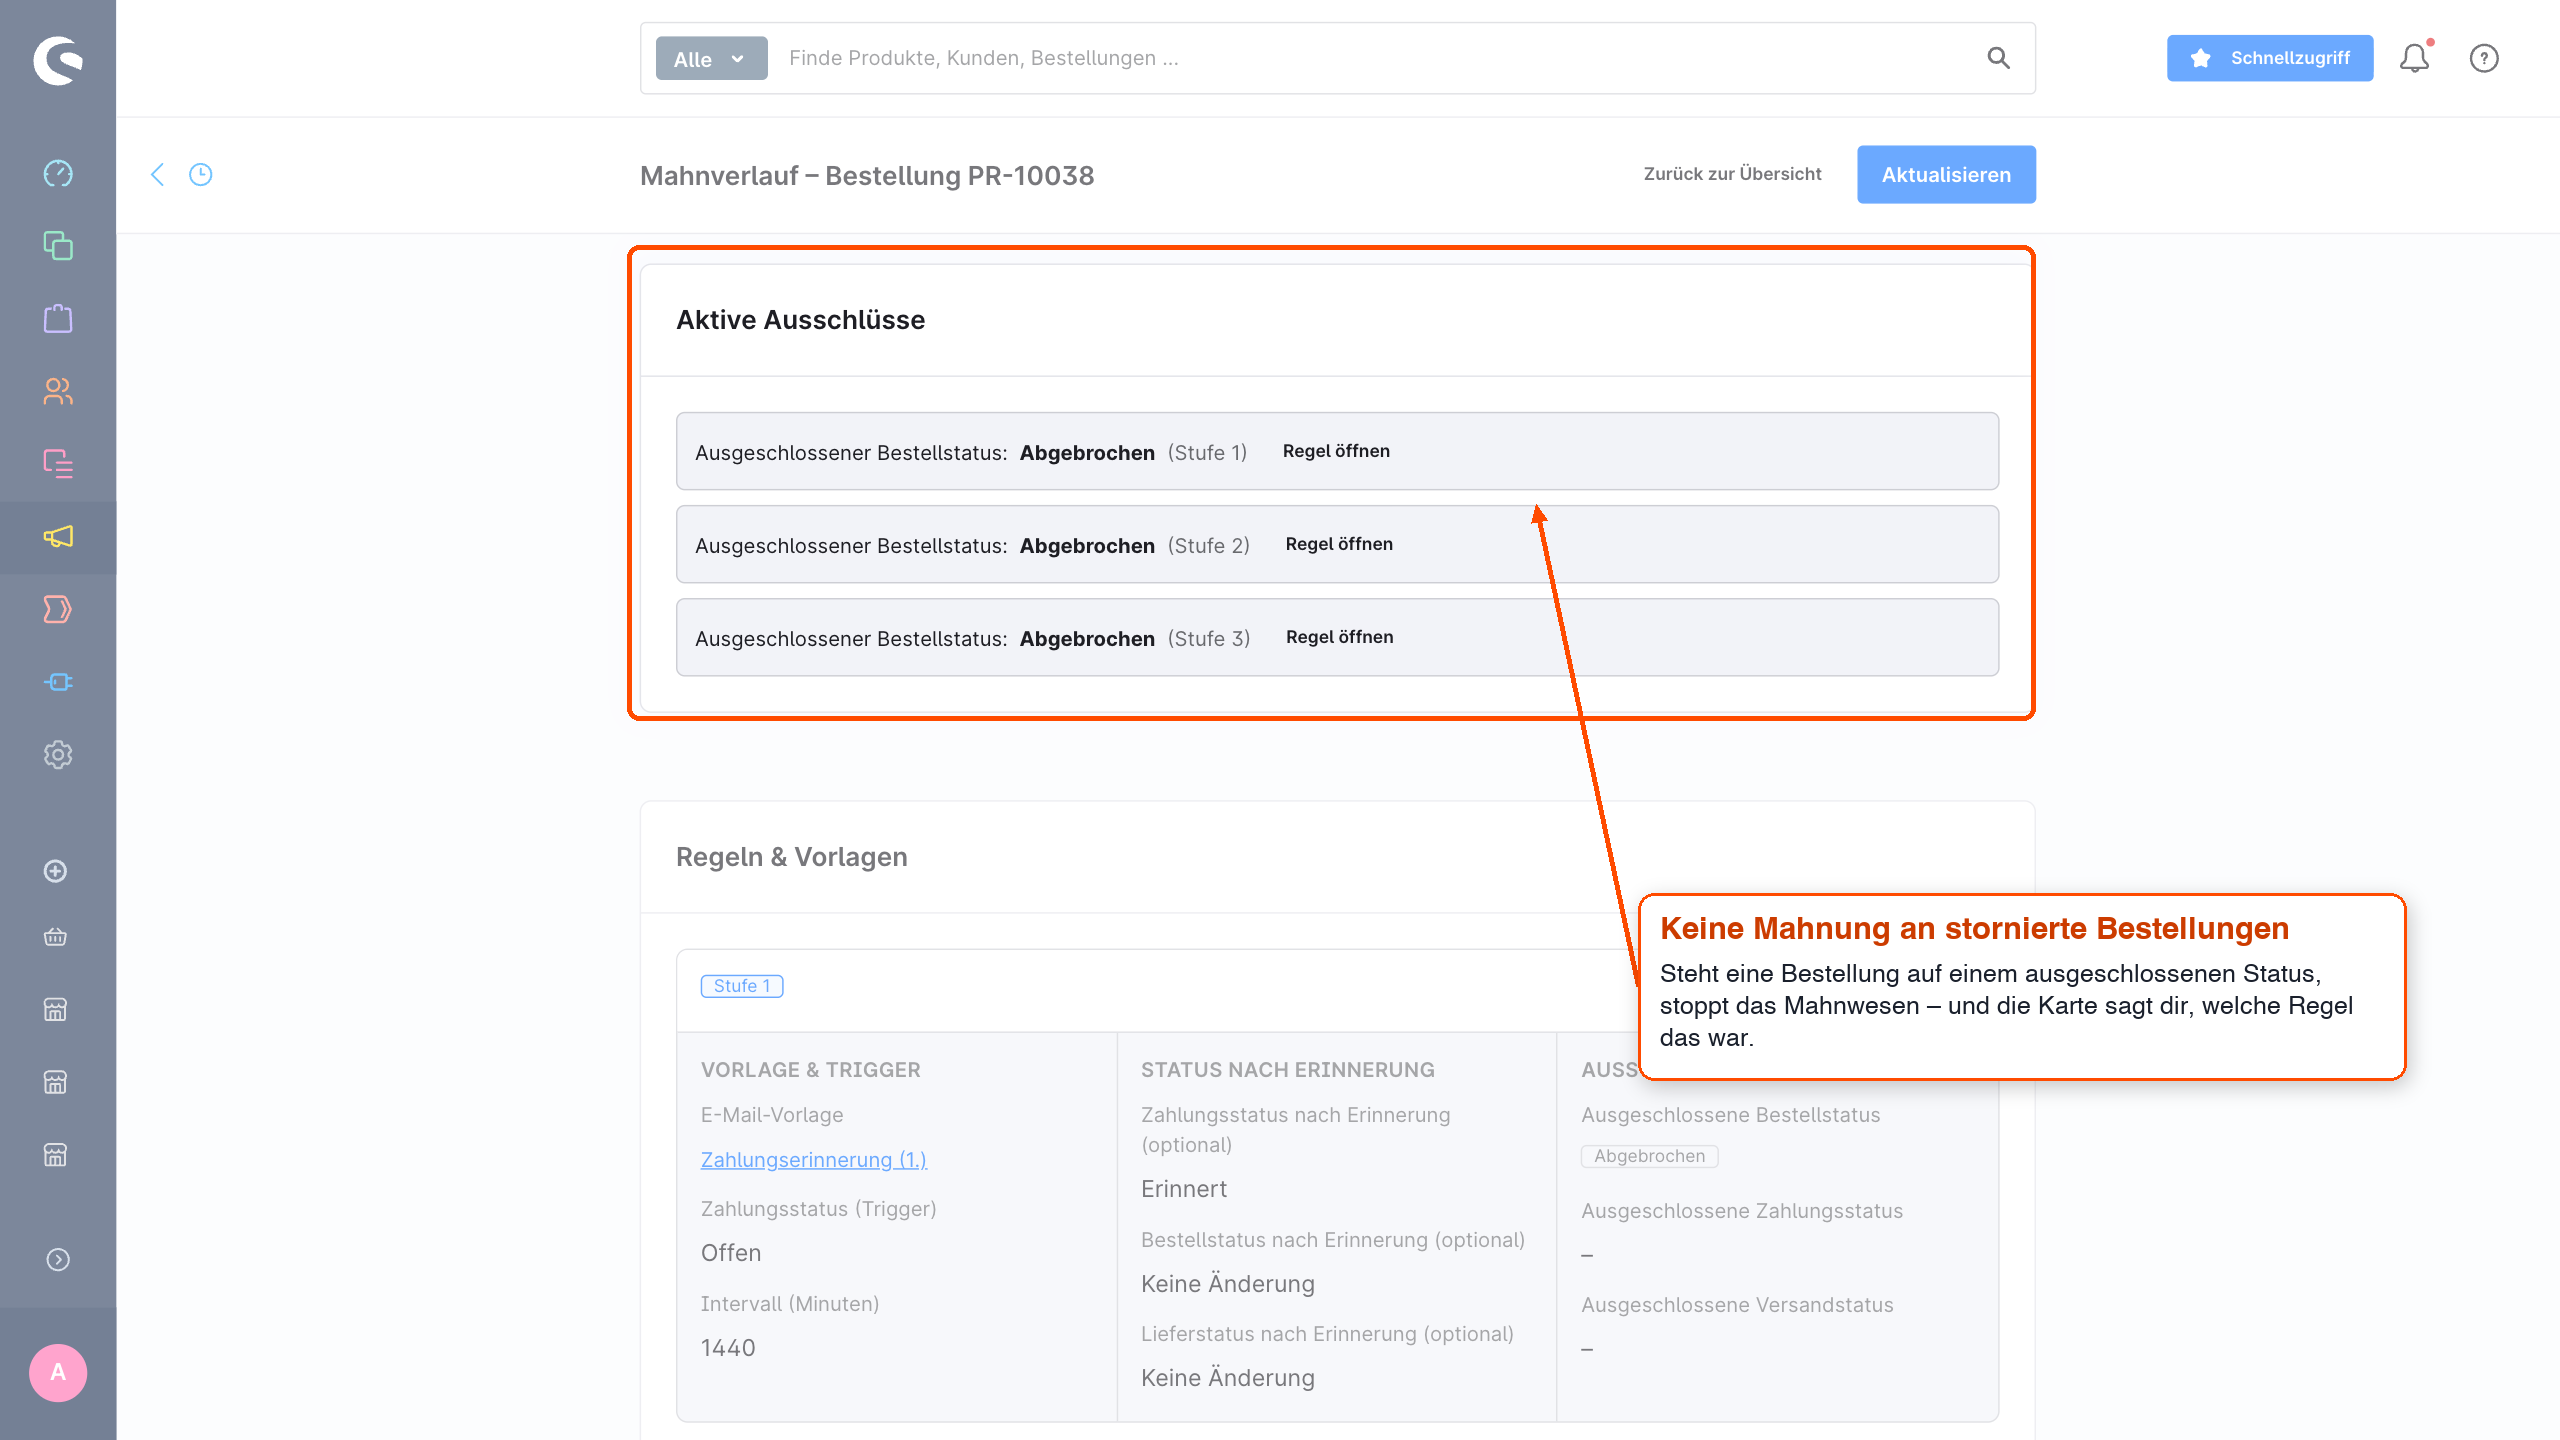The image size is (2560, 1440).
Task: Click the Abgebrochen status tag
Action: pyautogui.click(x=1649, y=1156)
